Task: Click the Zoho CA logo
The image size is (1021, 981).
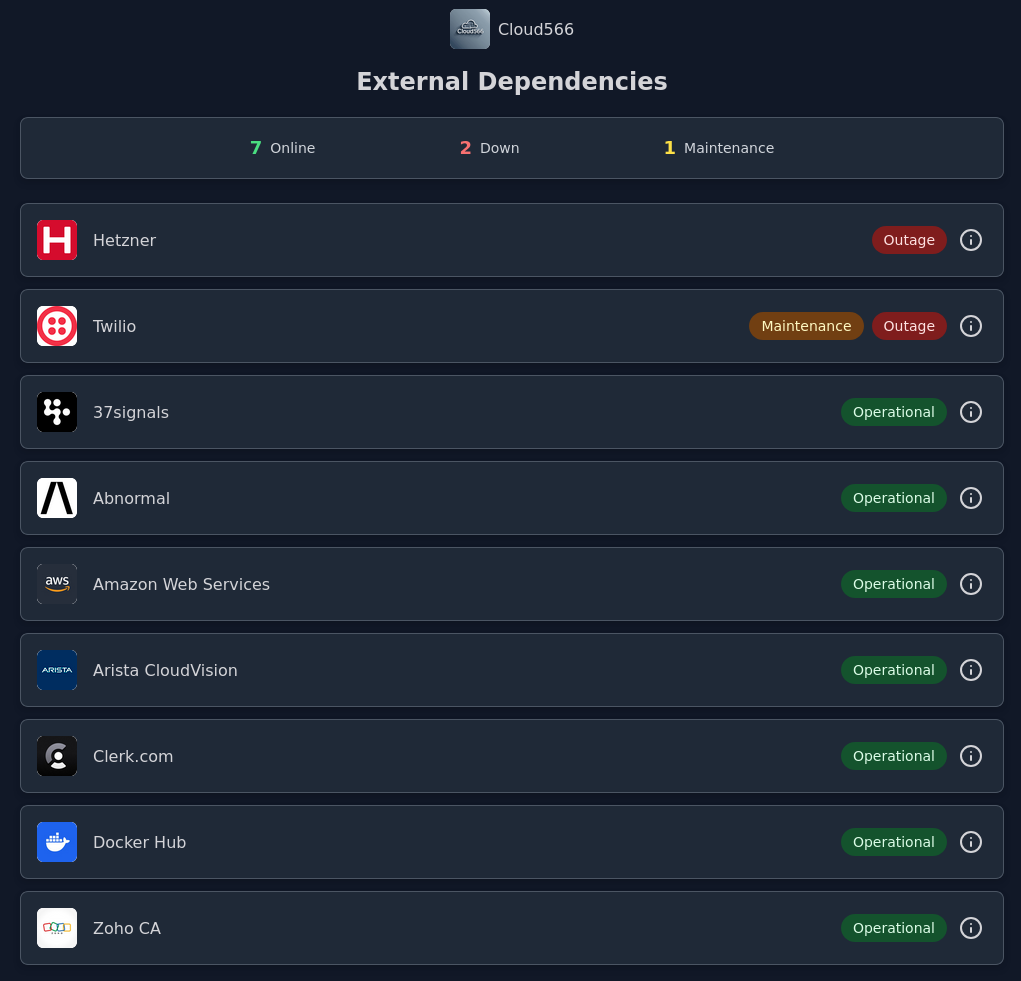Action: point(57,928)
